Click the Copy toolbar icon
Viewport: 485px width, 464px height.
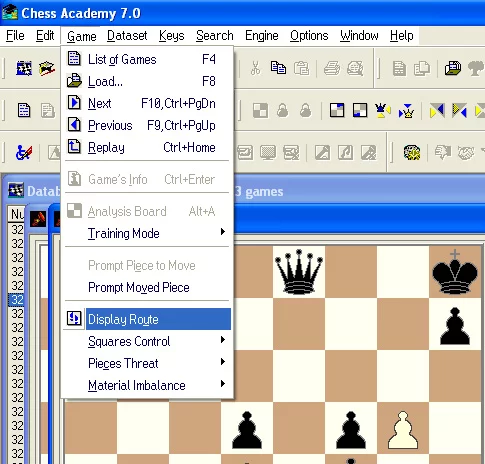point(278,68)
